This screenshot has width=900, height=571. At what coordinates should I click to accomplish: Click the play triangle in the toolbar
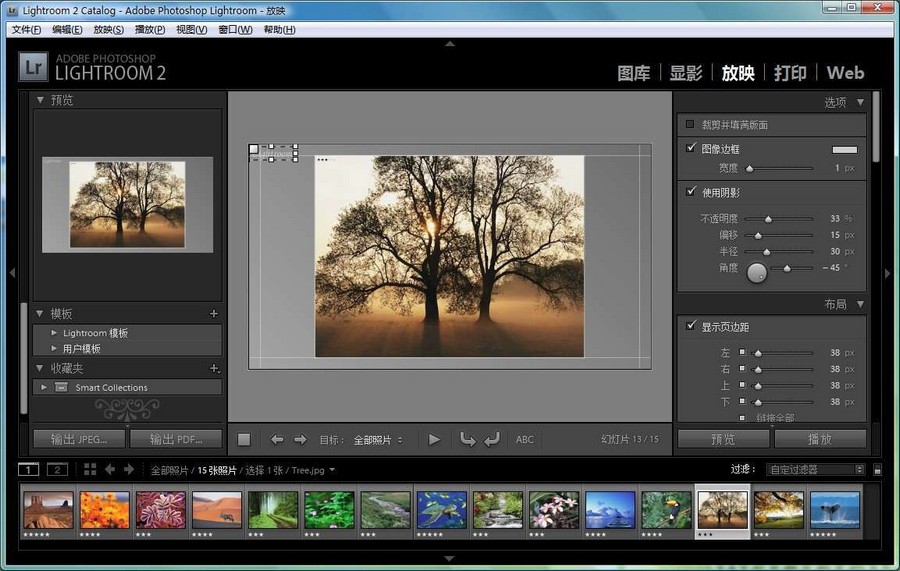point(434,439)
